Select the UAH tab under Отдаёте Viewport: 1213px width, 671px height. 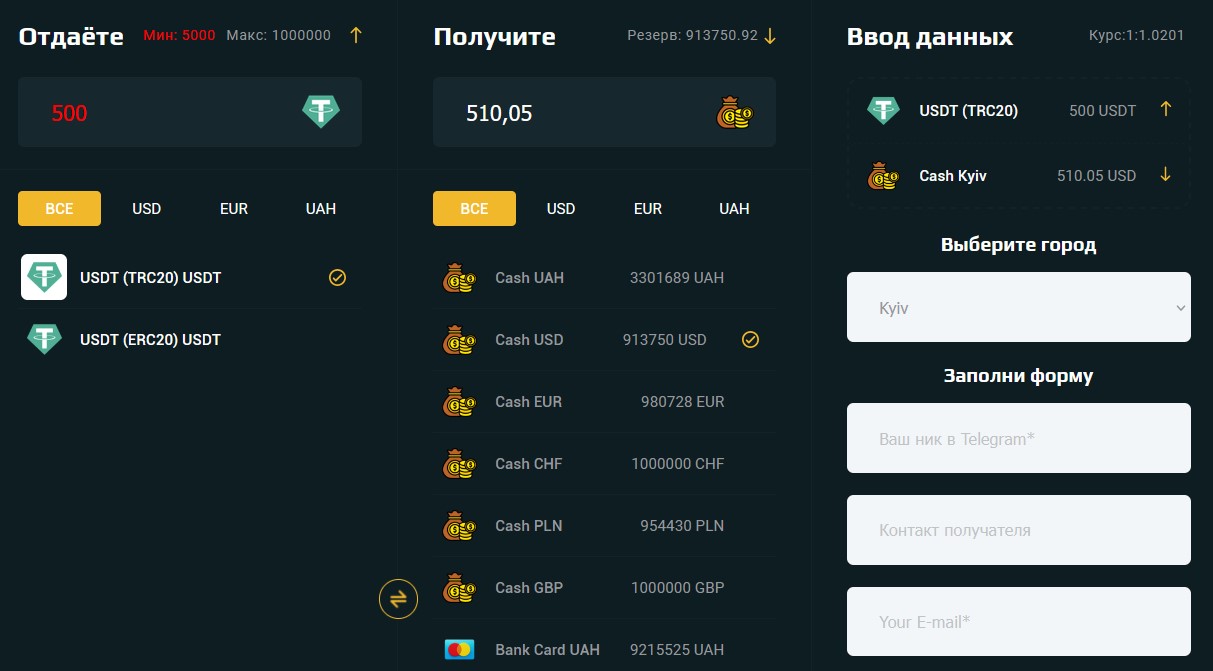[x=321, y=208]
